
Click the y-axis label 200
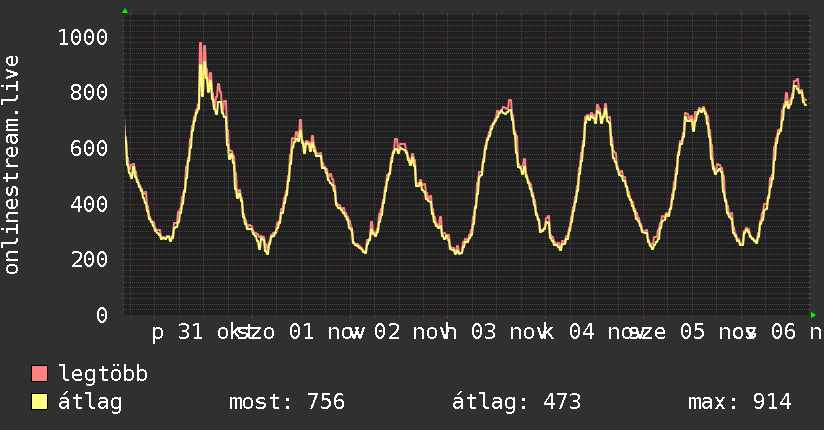coord(89,259)
